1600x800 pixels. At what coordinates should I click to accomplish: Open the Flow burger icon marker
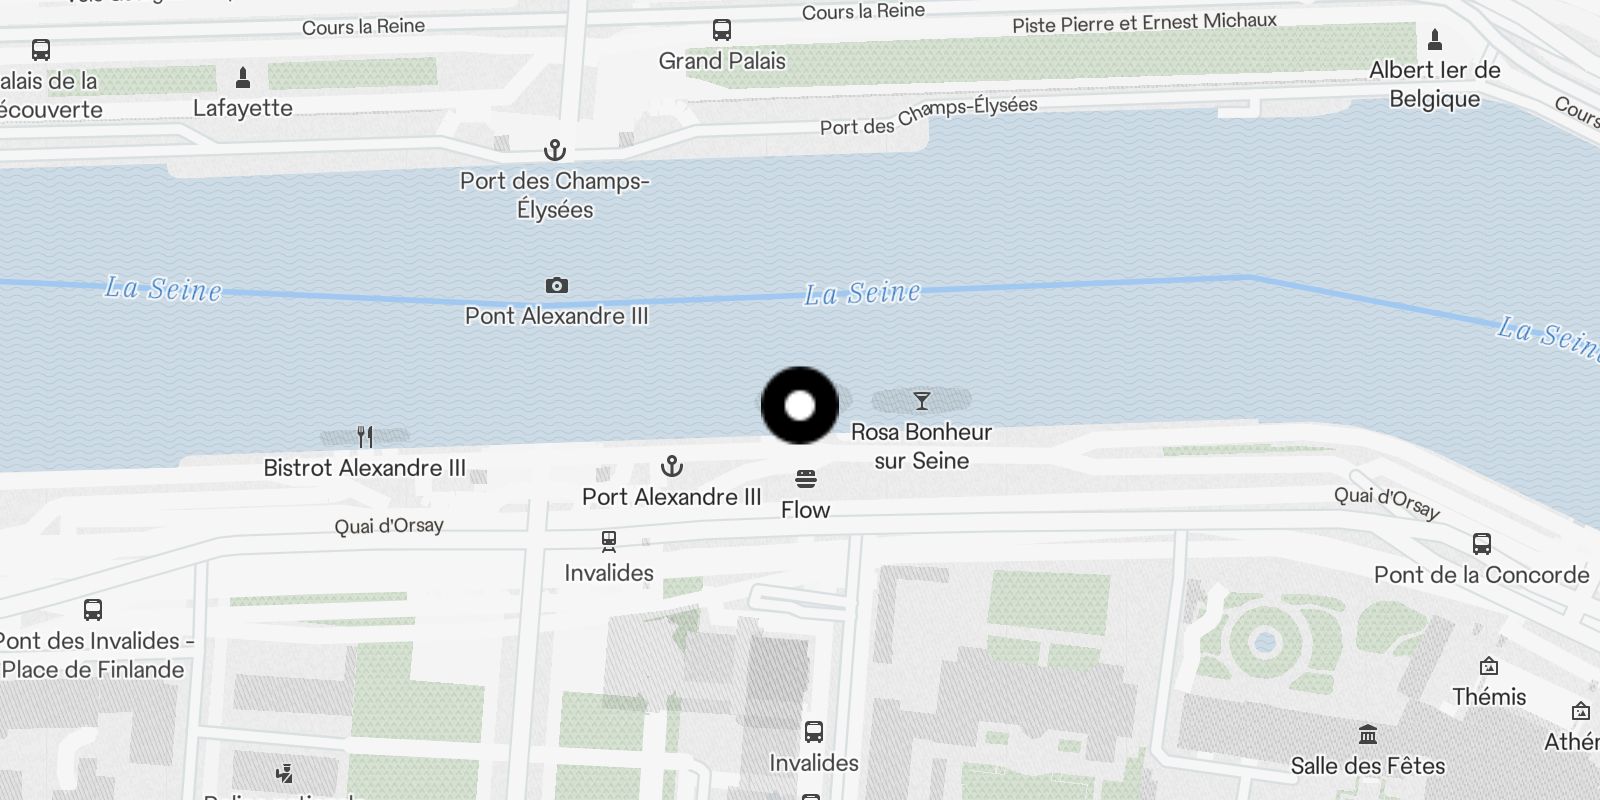click(x=806, y=479)
